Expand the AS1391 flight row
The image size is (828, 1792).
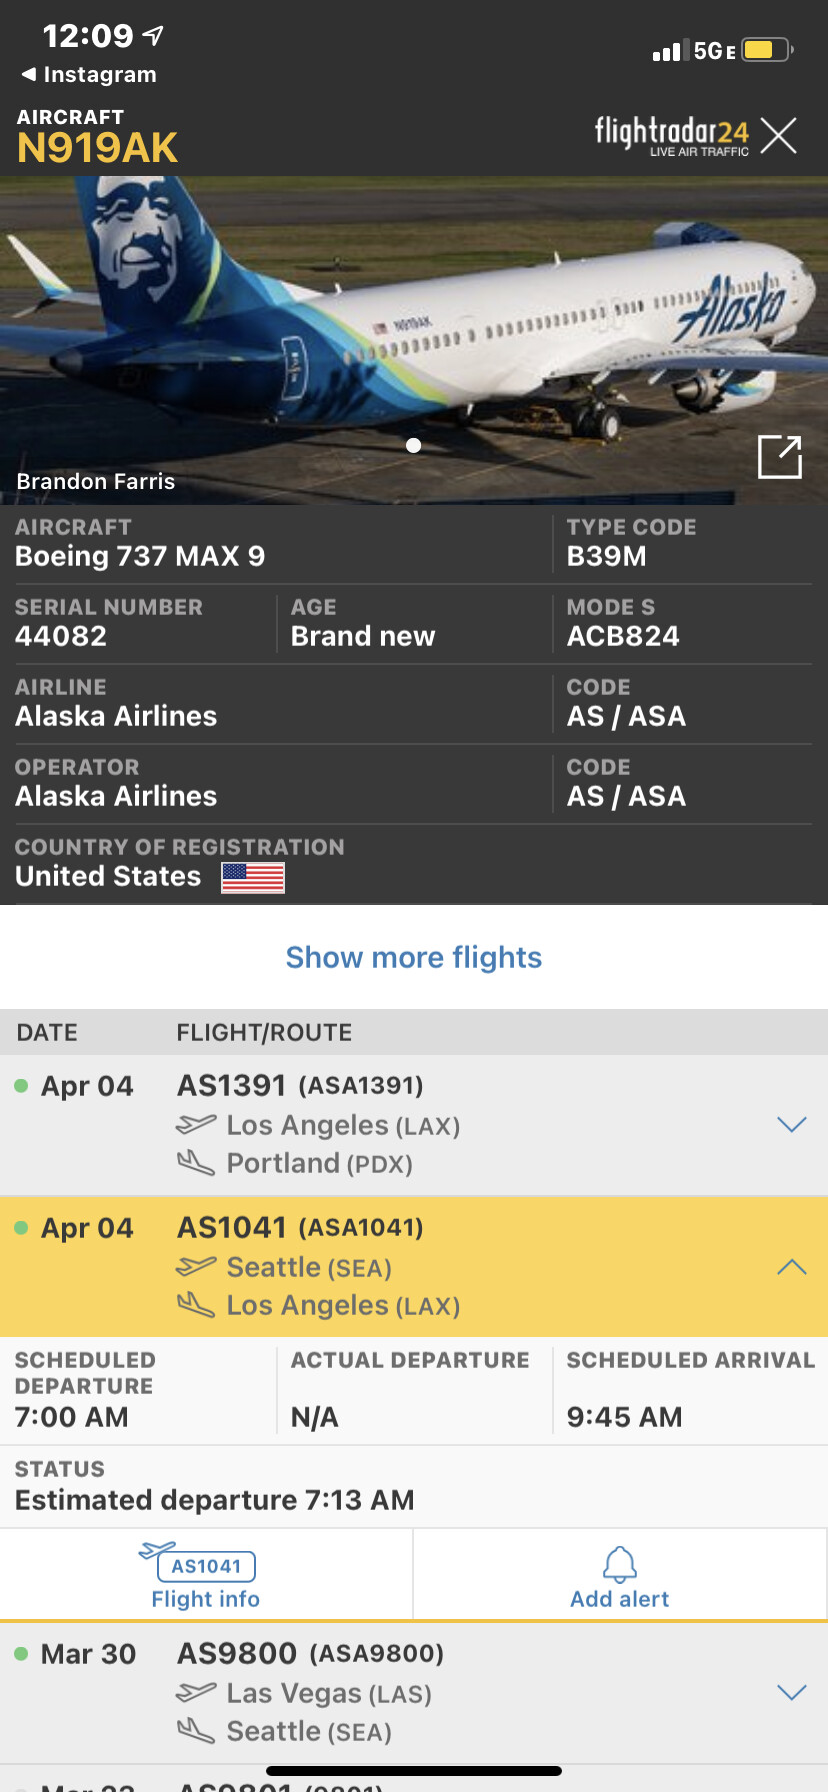[791, 1125]
